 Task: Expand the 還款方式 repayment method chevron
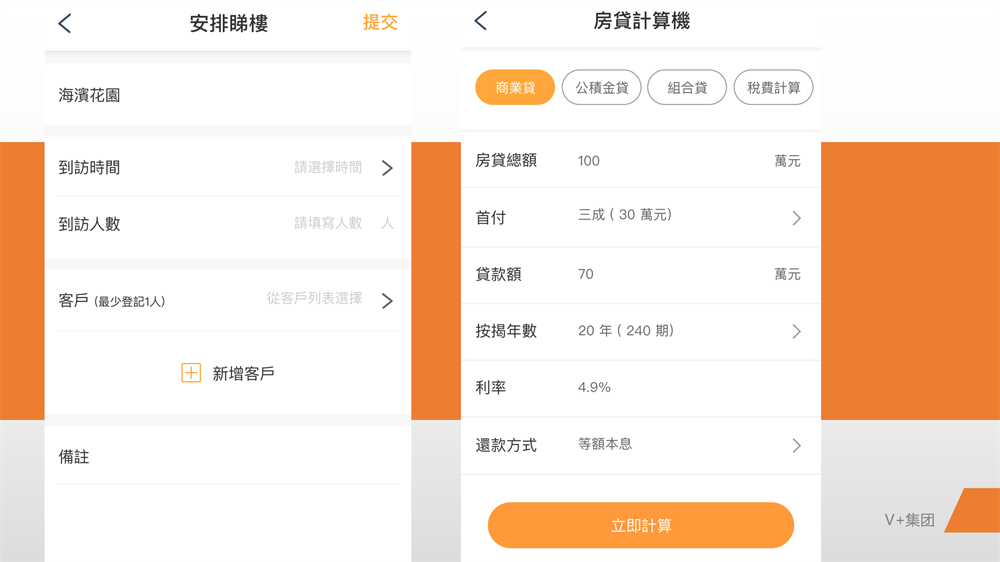796,445
